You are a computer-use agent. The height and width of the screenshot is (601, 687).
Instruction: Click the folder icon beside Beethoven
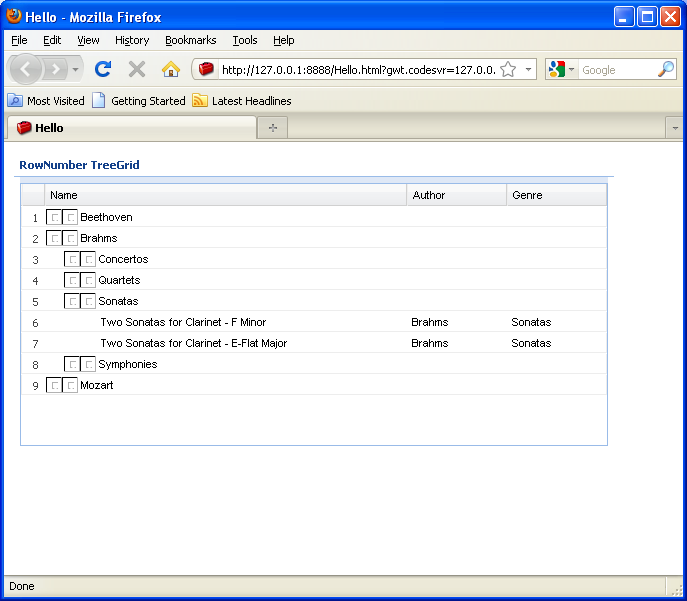click(70, 217)
